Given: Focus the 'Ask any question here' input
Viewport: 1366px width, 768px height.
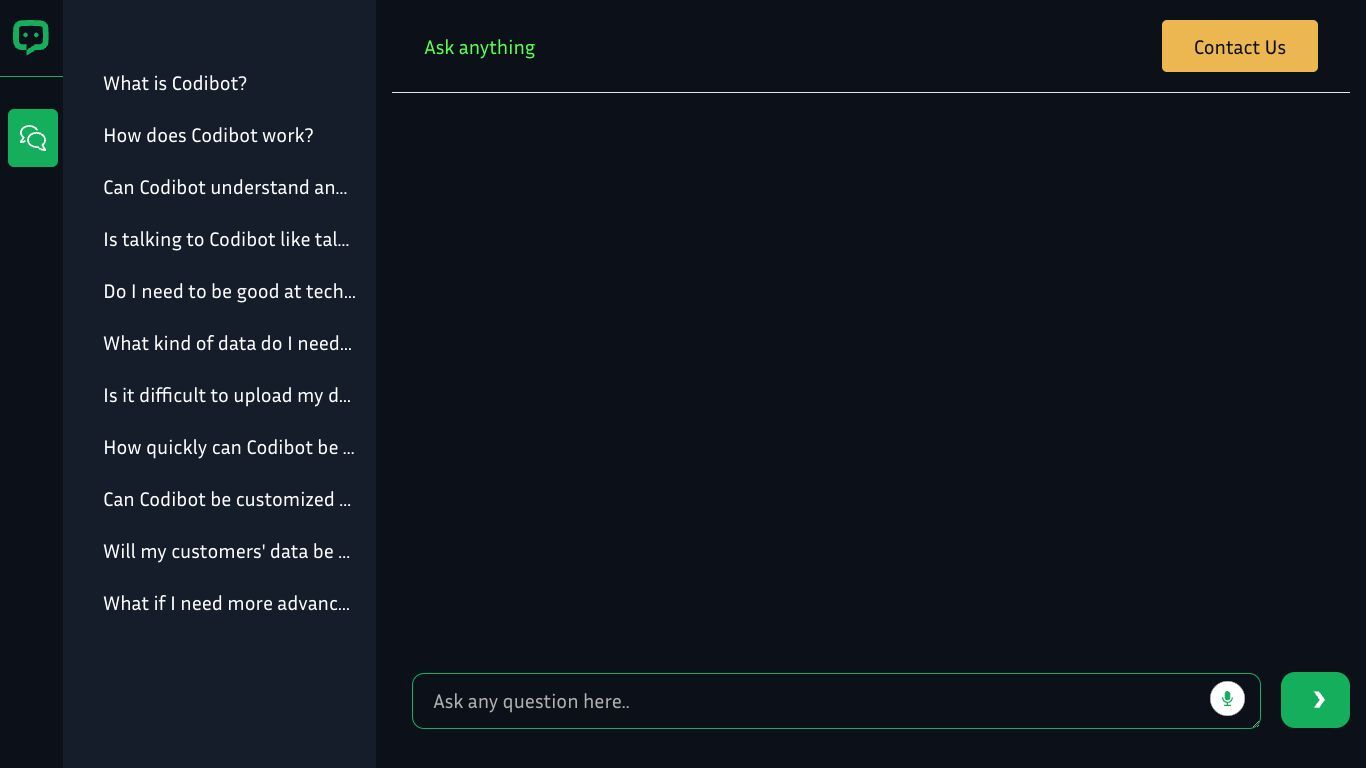Looking at the screenshot, I should point(810,701).
